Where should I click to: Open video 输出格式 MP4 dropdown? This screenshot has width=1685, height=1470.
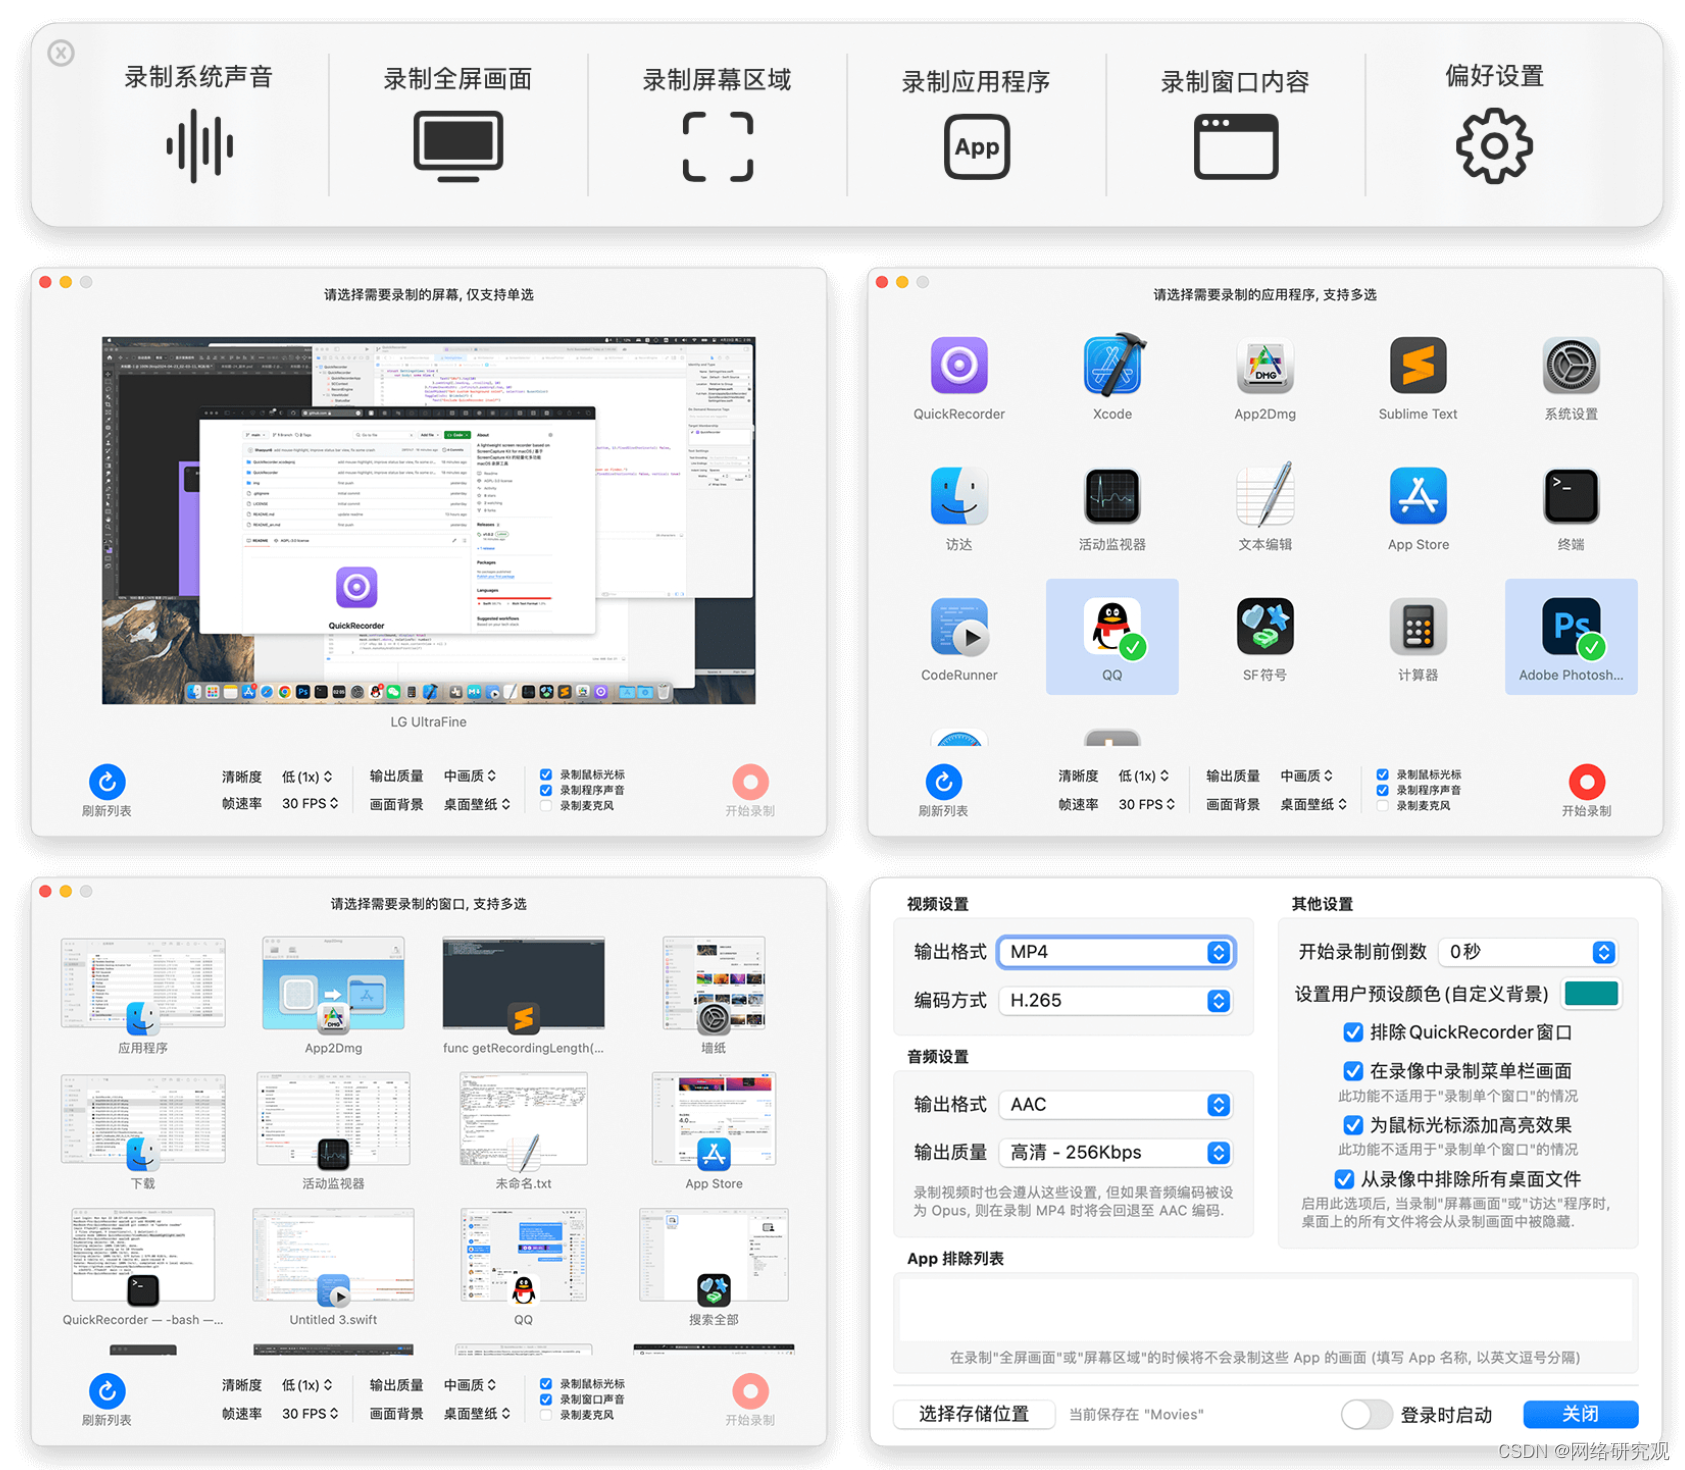click(1116, 952)
